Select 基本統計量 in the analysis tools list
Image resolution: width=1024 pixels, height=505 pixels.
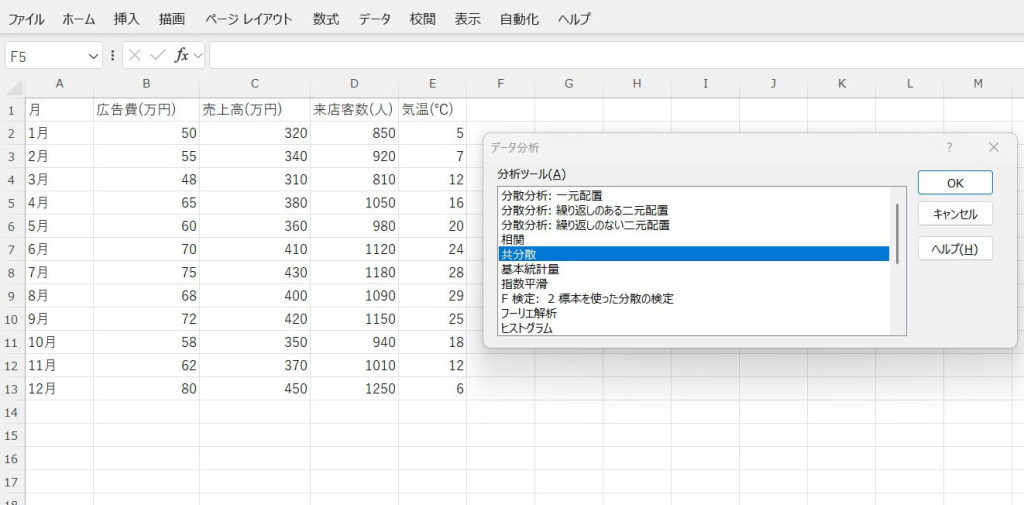(530, 269)
